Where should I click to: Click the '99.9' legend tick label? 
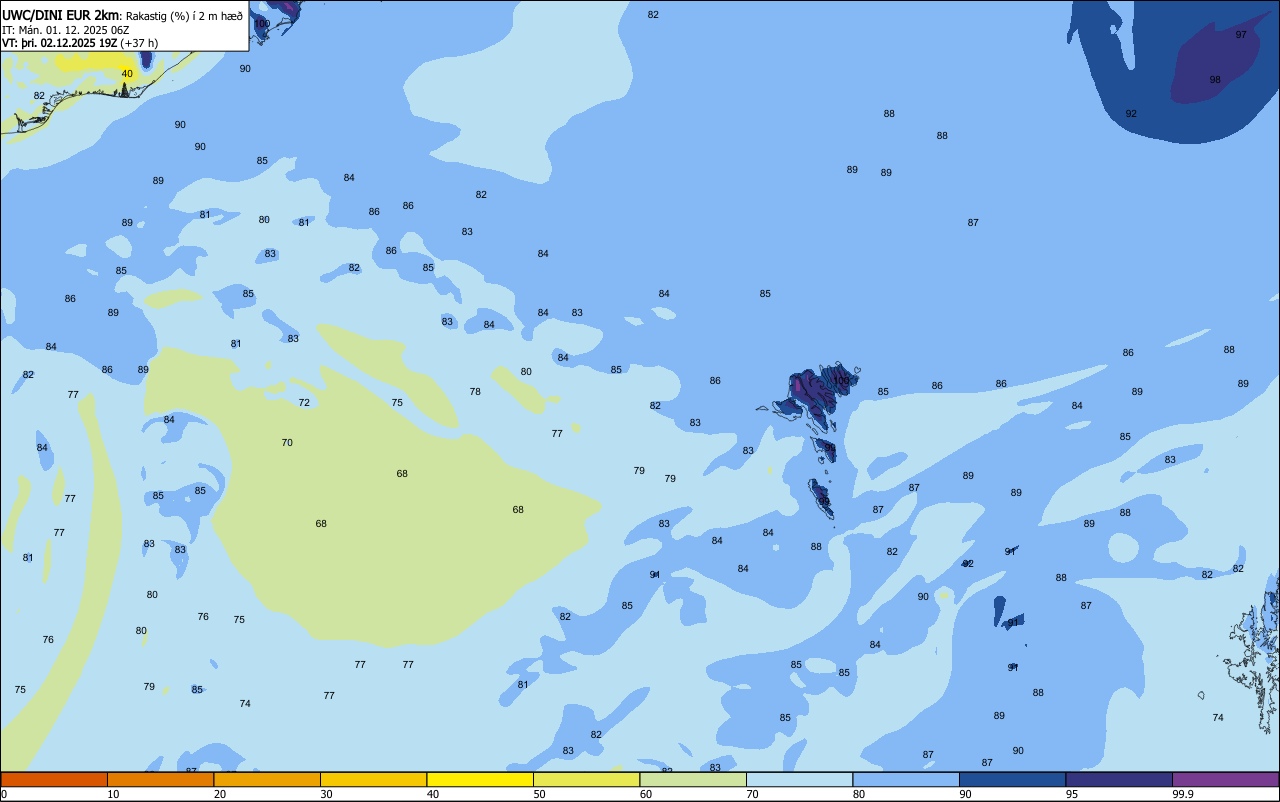(1182, 794)
